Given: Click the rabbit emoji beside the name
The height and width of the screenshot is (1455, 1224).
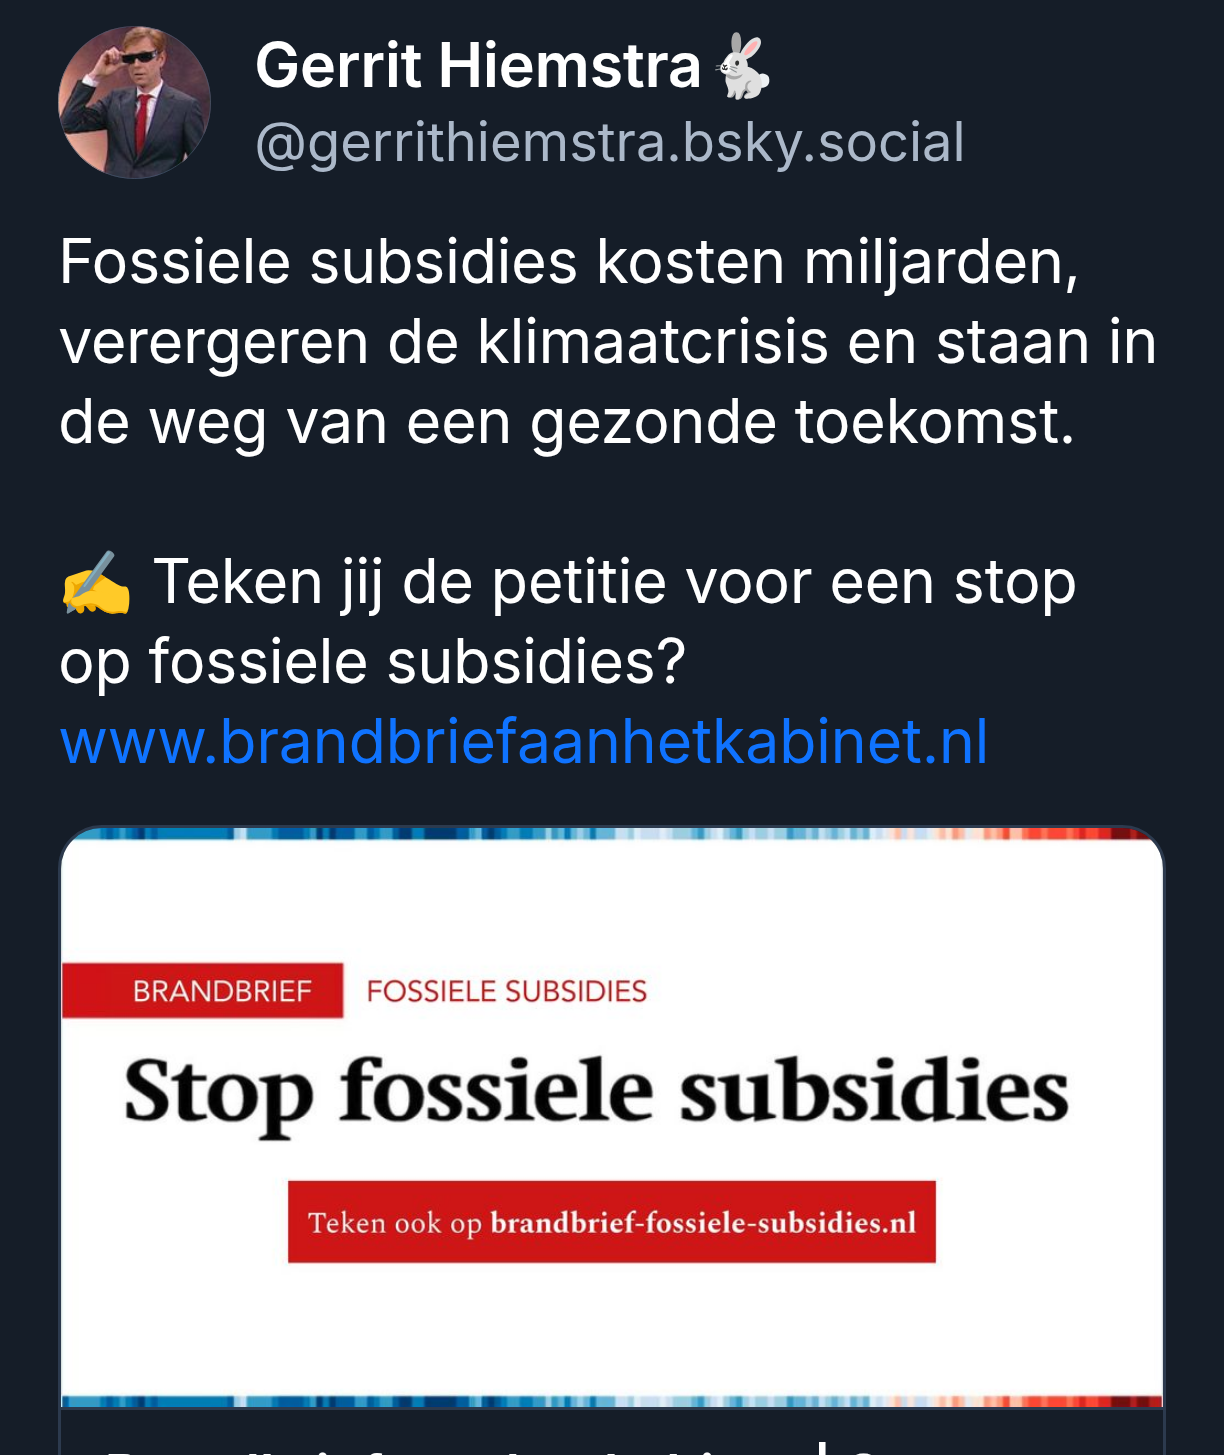Looking at the screenshot, I should (x=744, y=67).
